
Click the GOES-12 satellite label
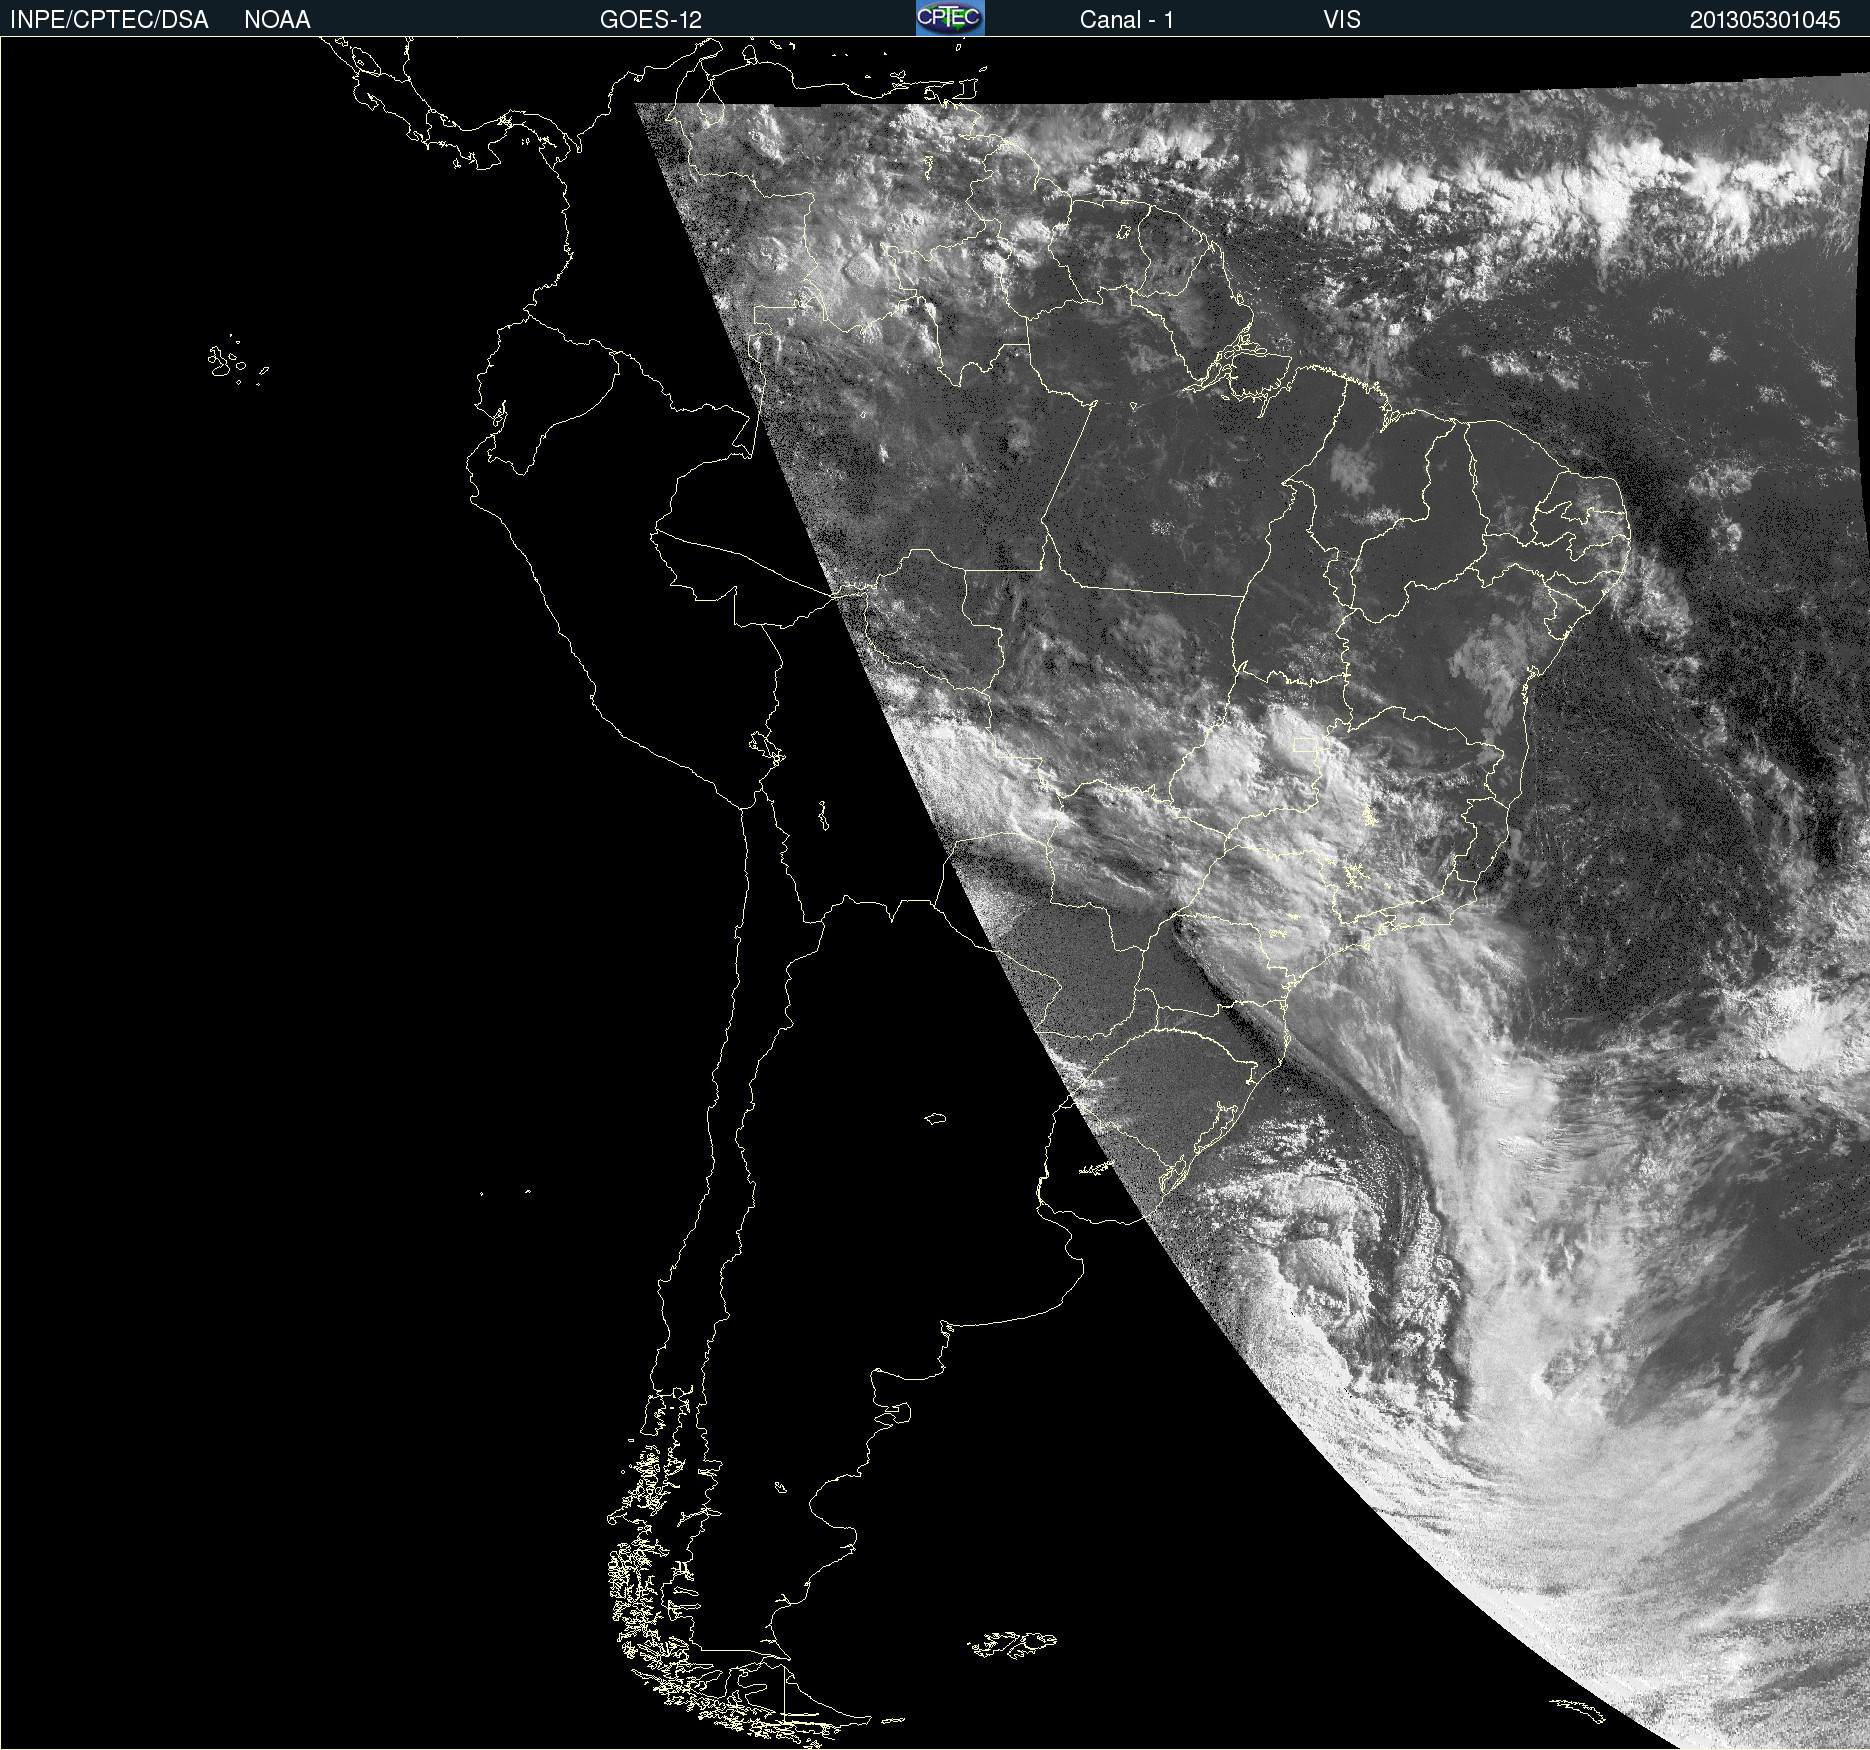coord(651,20)
